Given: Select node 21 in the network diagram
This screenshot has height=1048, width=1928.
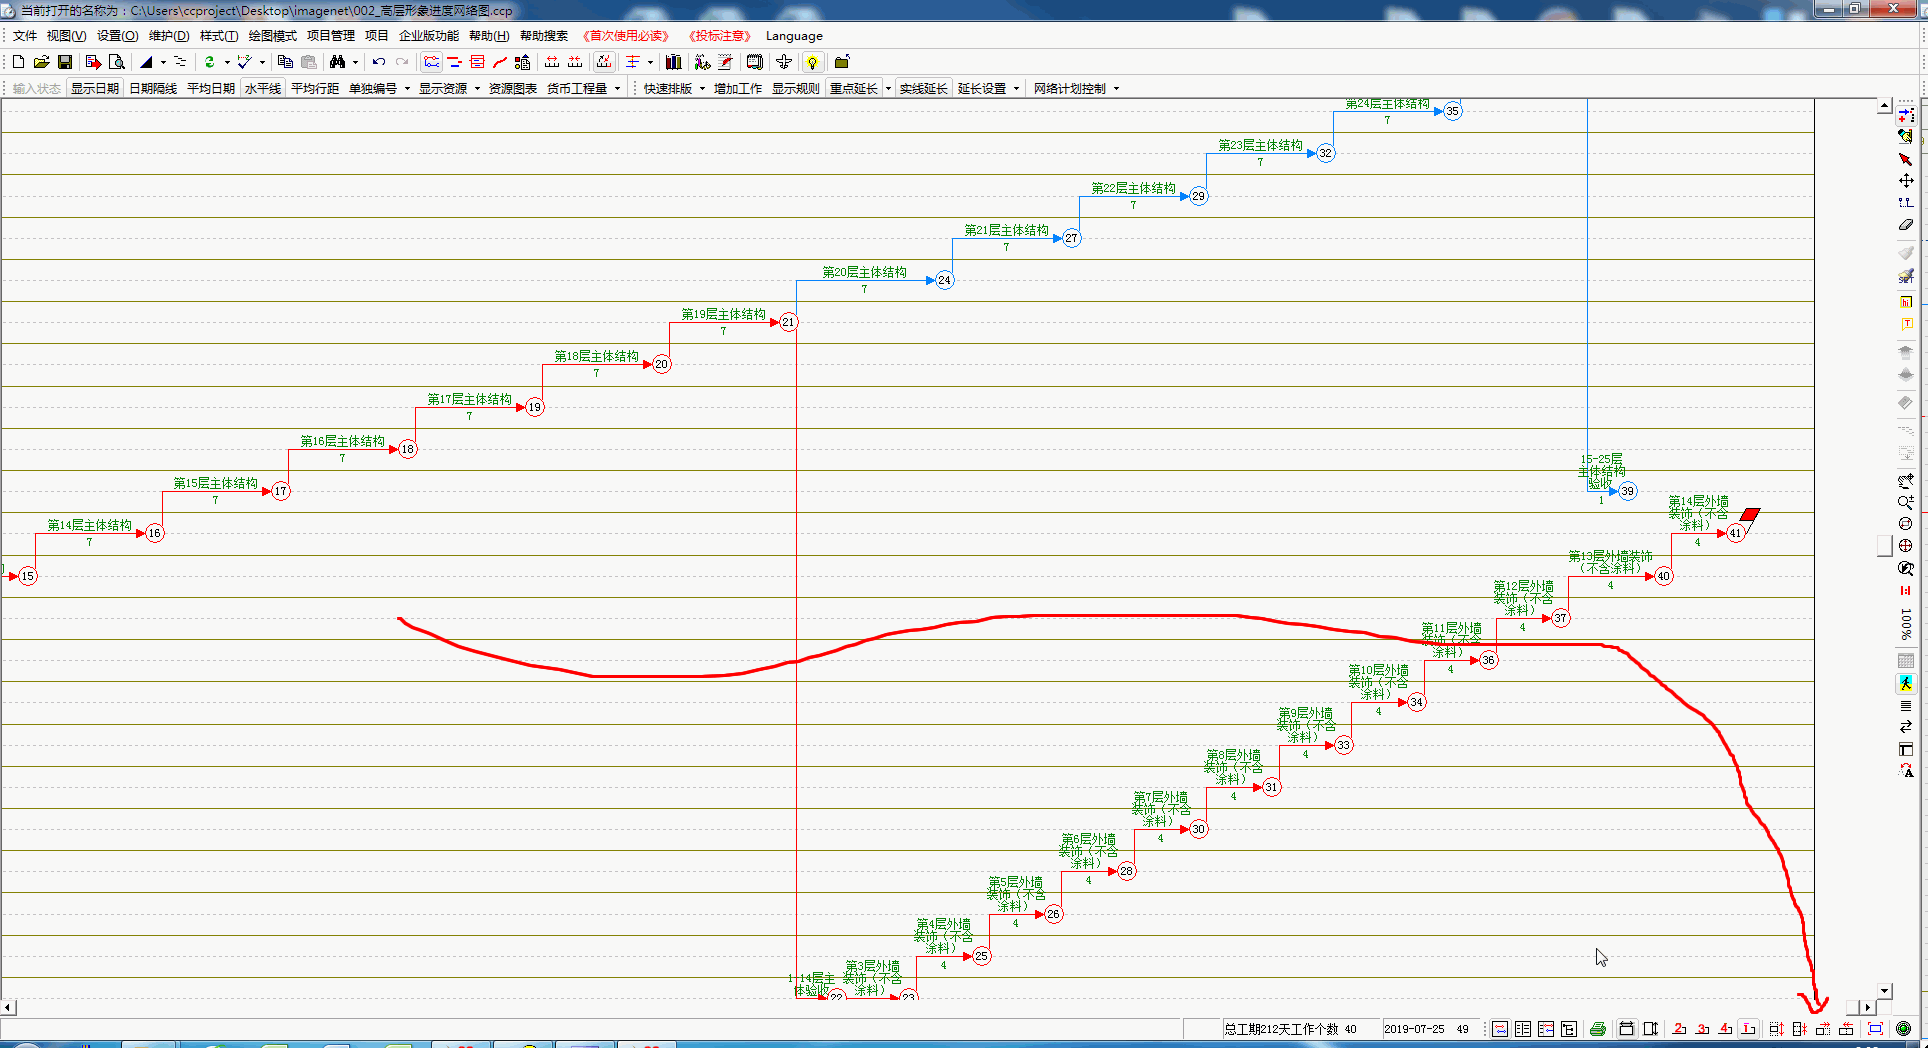Looking at the screenshot, I should (789, 322).
